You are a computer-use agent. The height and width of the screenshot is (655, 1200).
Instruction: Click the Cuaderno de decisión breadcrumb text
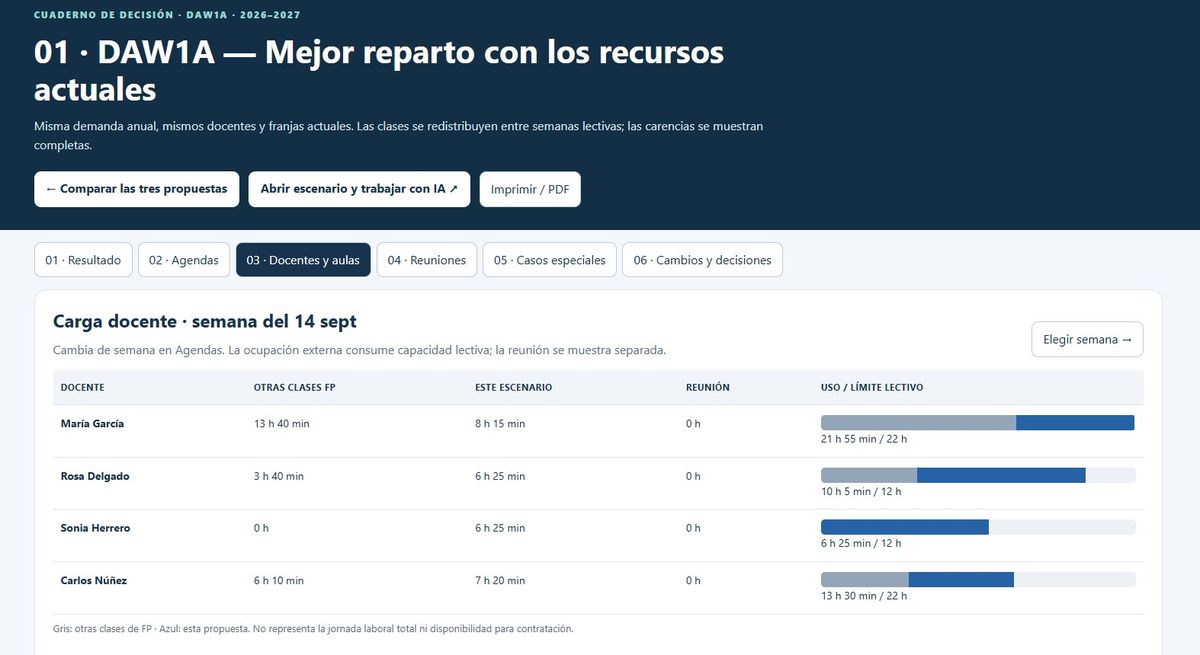pos(167,15)
